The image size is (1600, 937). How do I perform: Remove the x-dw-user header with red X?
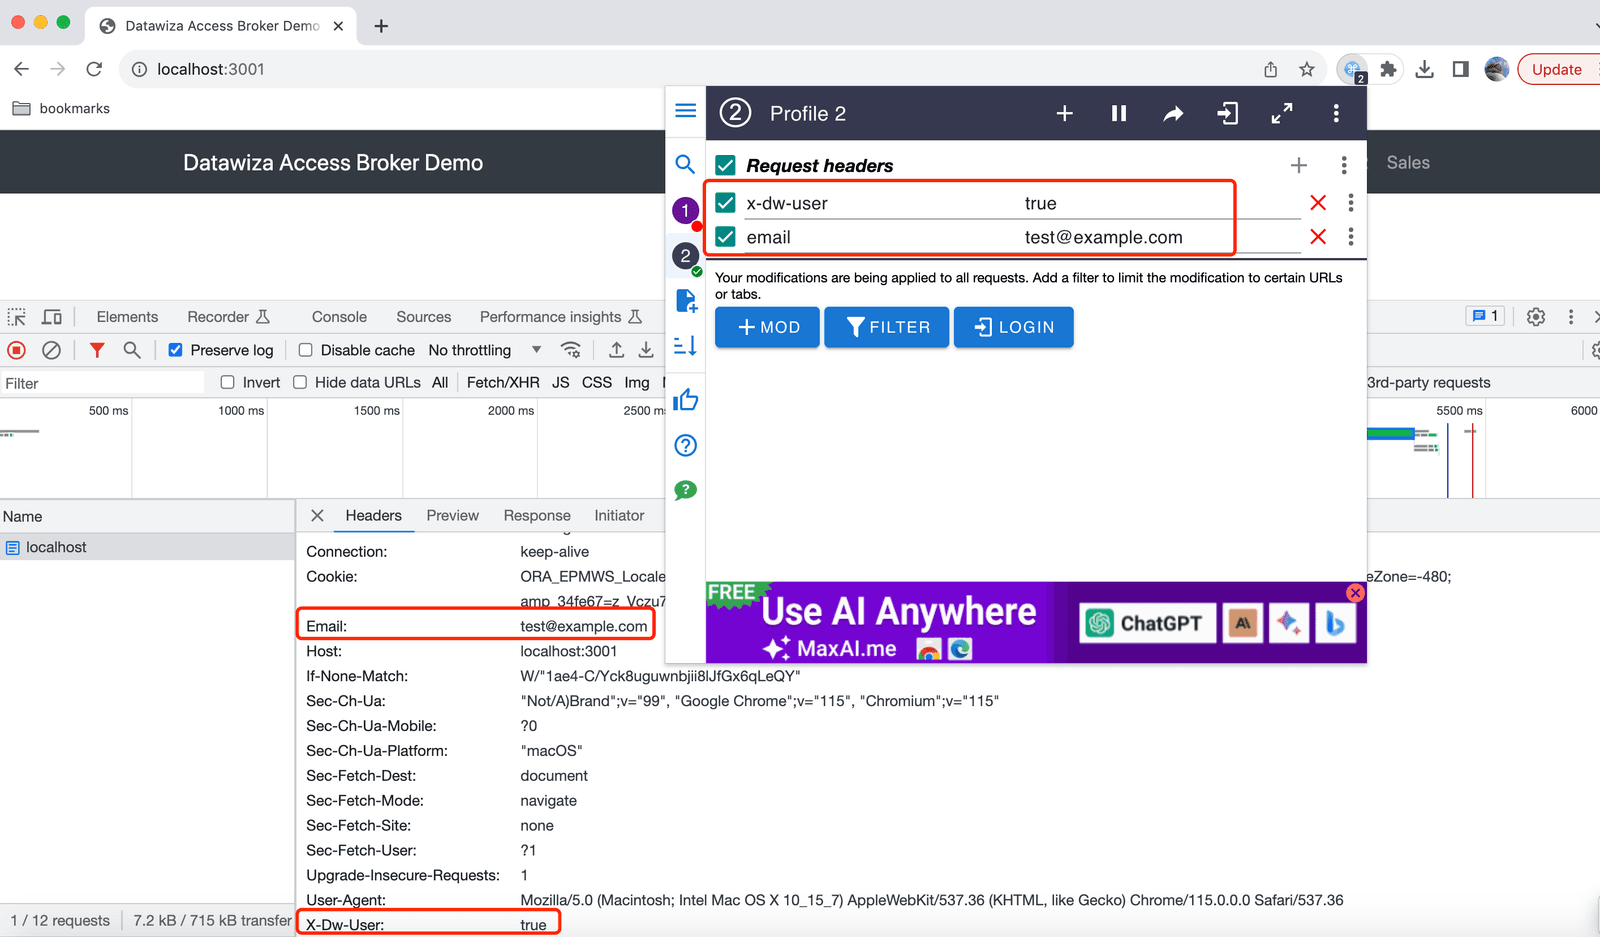click(1318, 203)
